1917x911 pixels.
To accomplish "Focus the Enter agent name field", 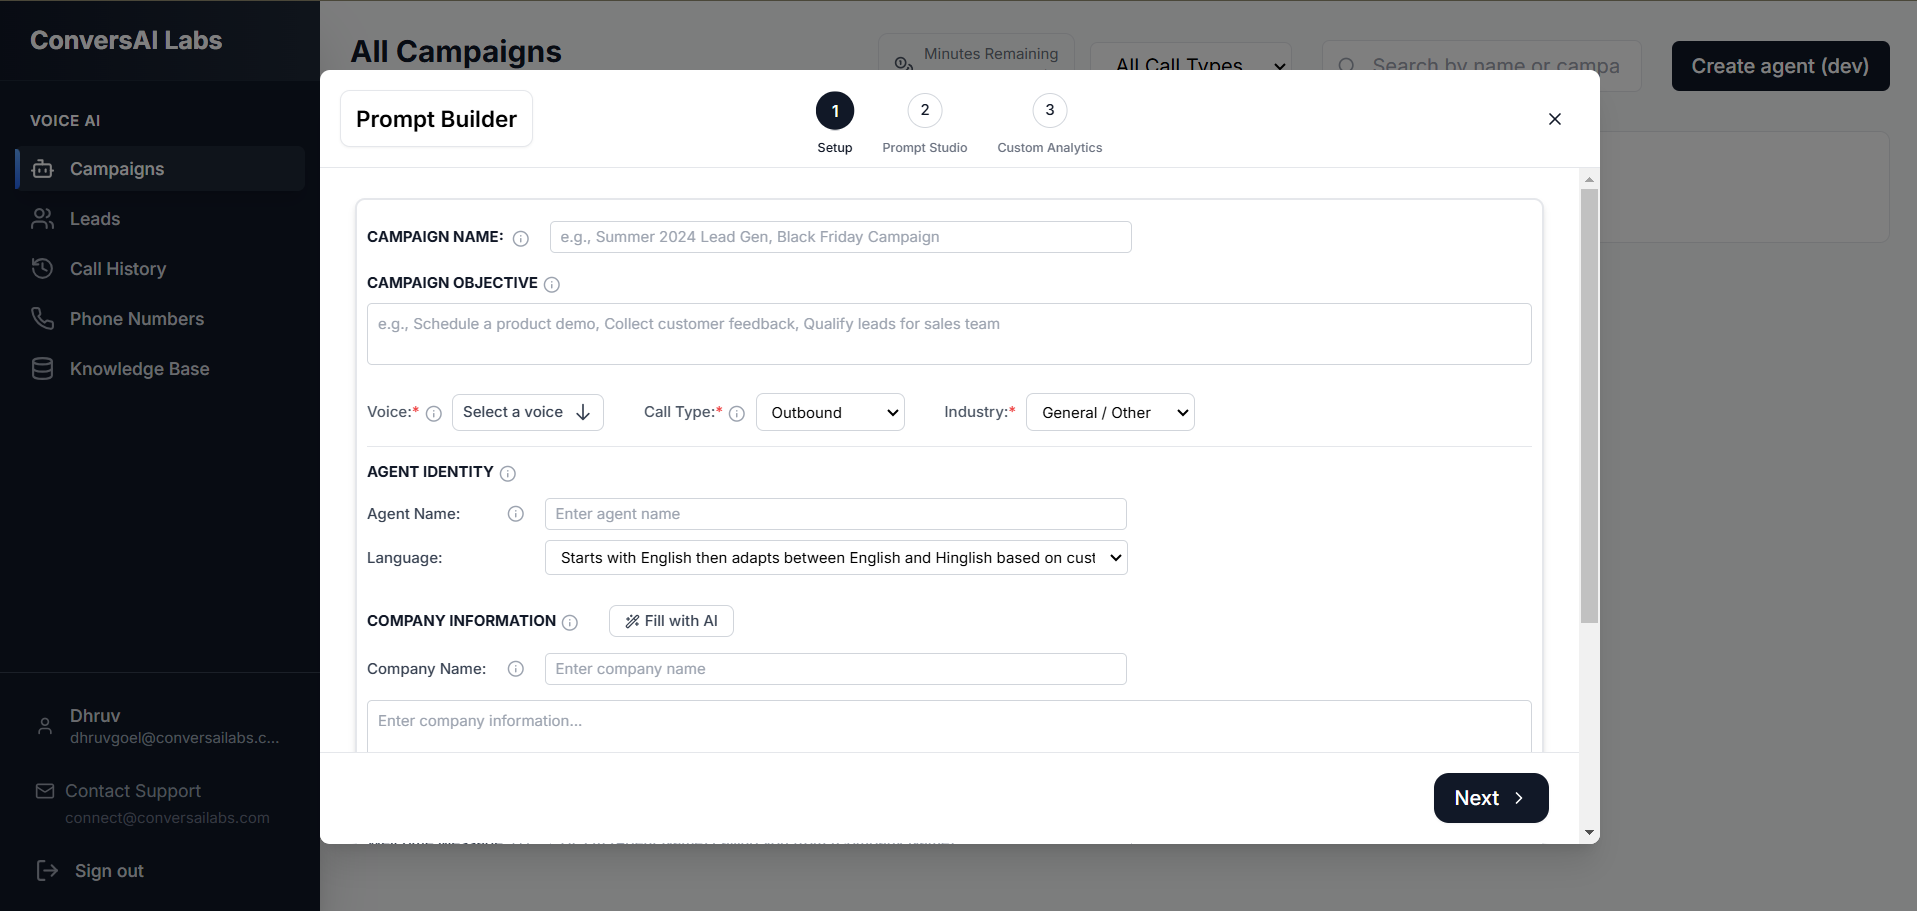I will 836,514.
